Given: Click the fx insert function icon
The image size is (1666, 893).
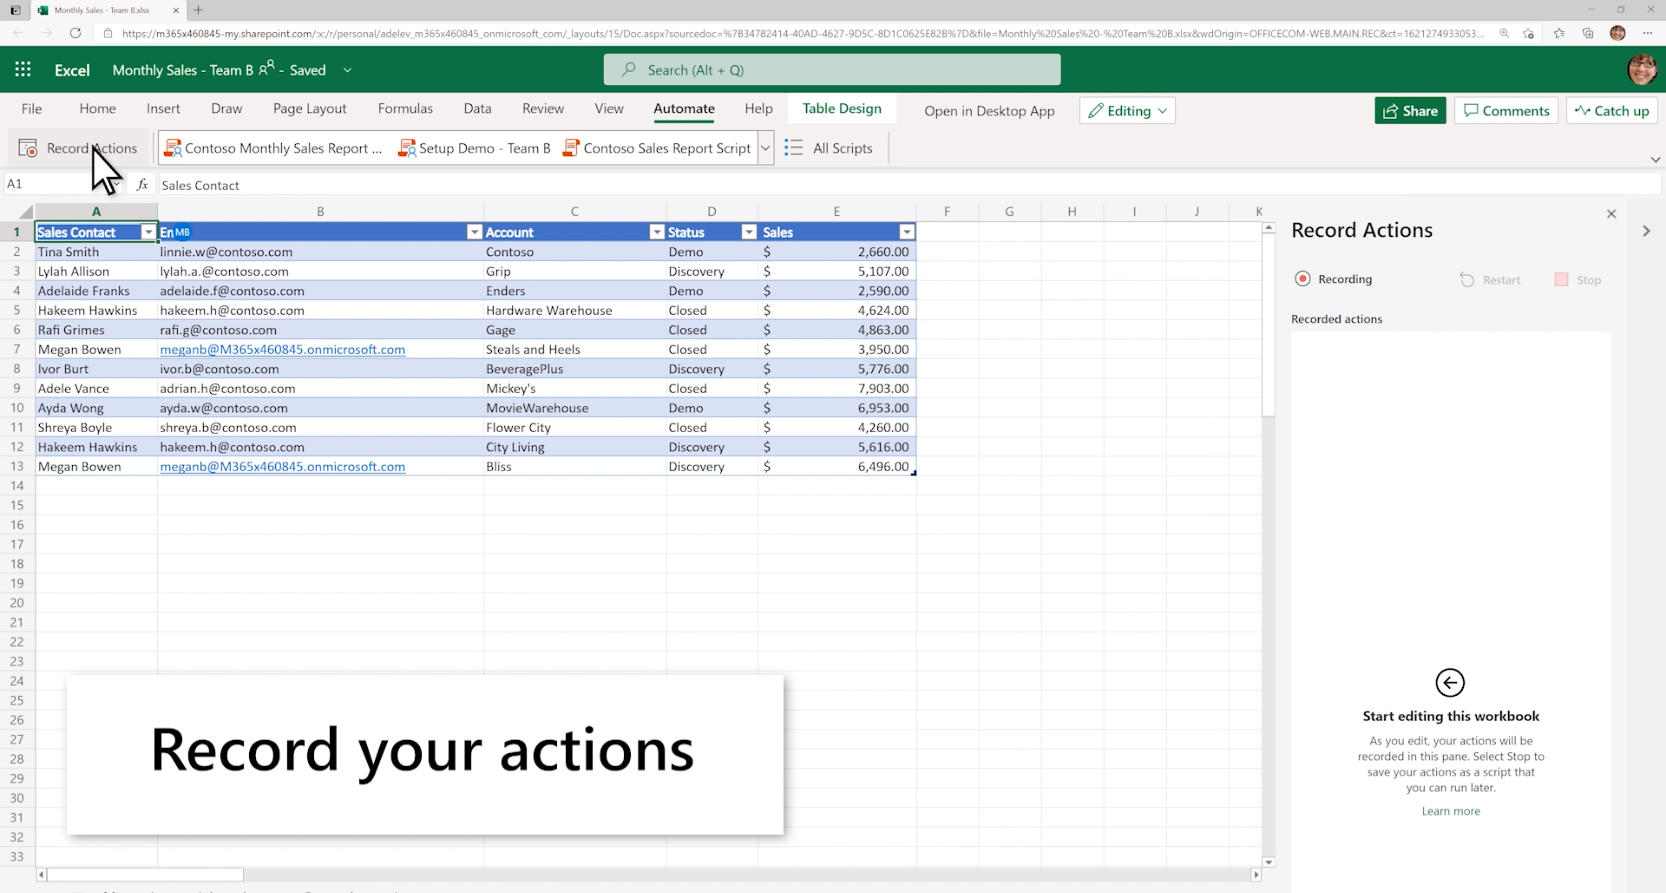Looking at the screenshot, I should (x=142, y=185).
